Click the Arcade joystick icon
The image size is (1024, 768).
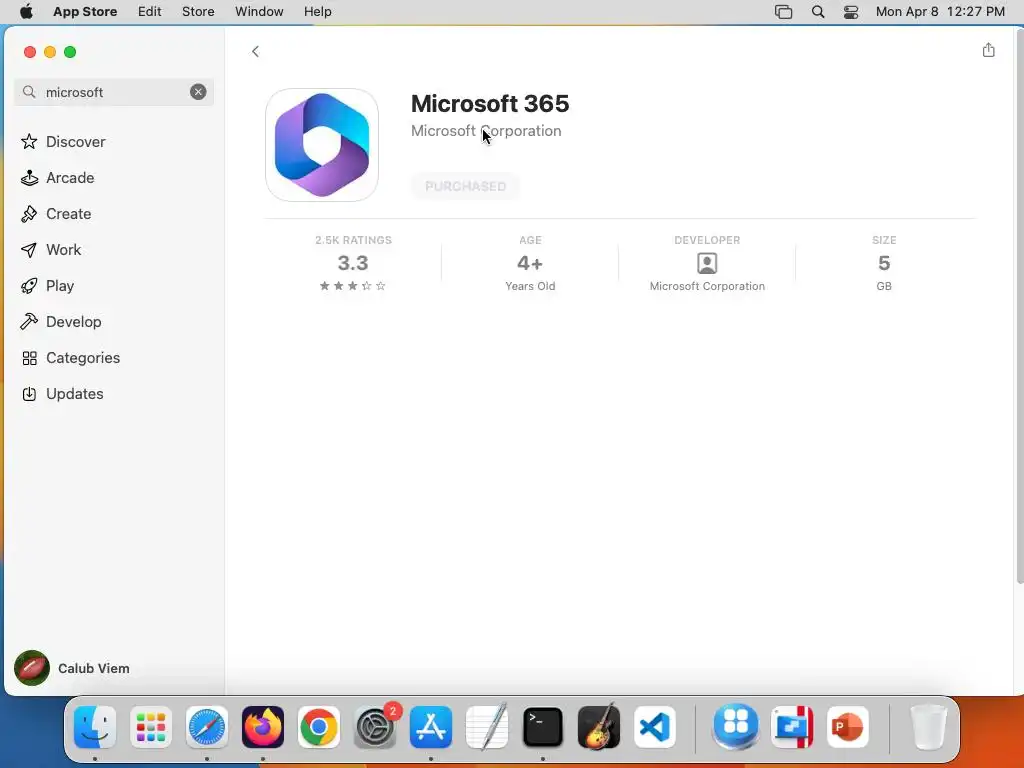tap(29, 178)
